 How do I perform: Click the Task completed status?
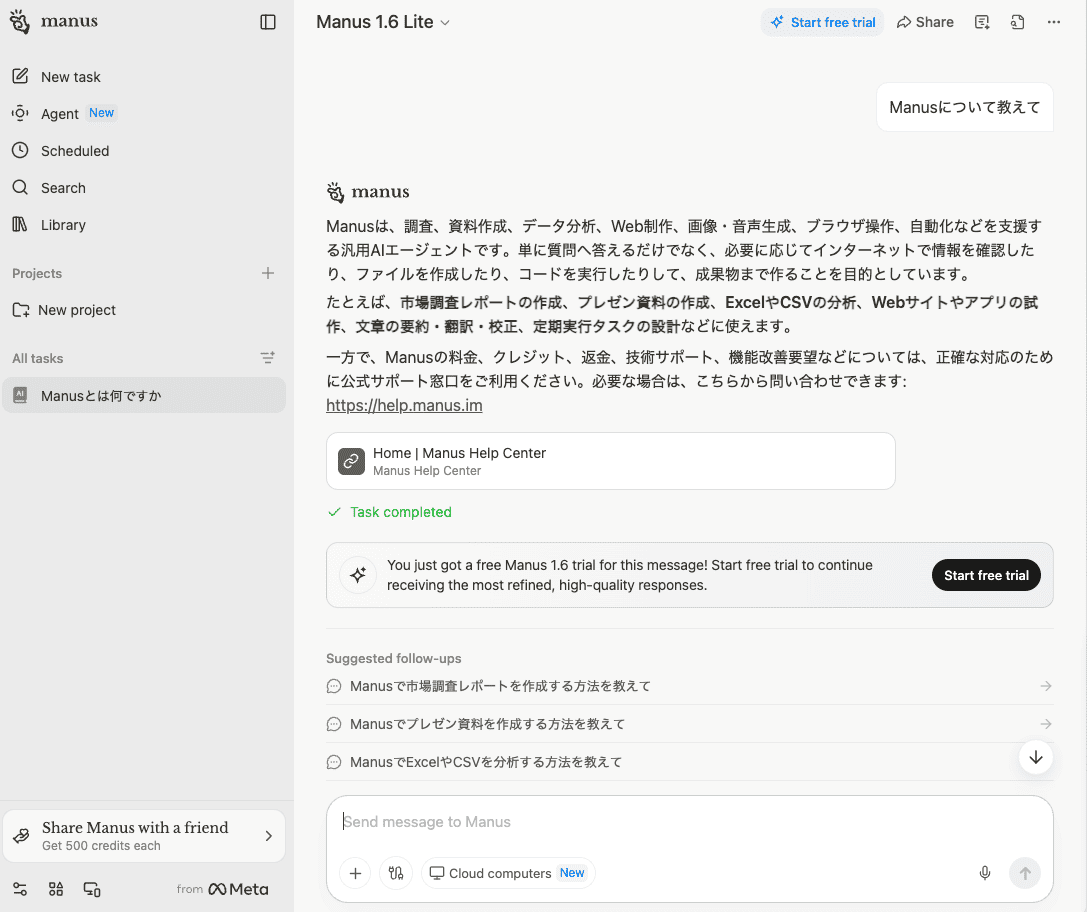point(390,512)
